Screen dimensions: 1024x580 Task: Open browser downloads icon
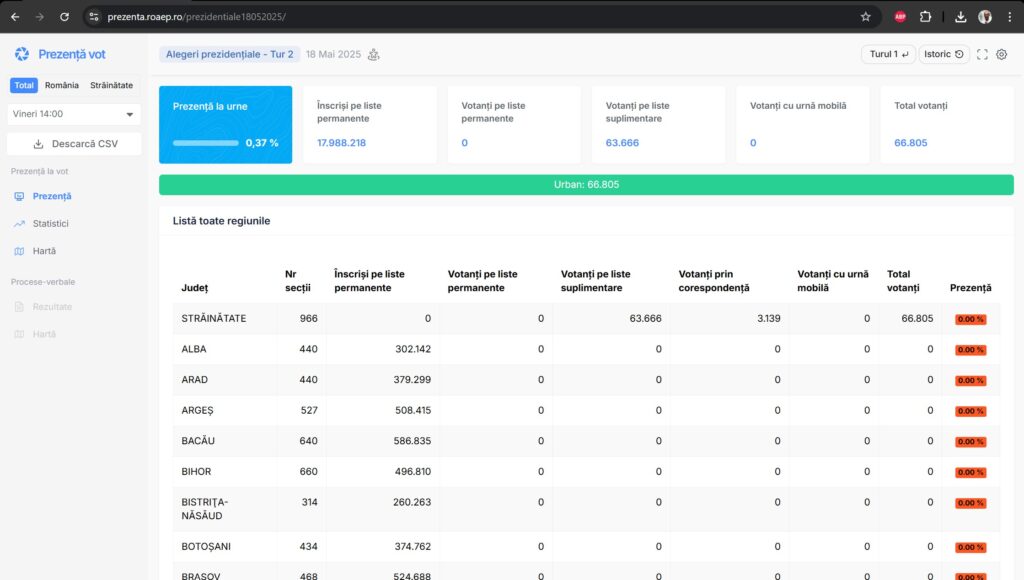pyautogui.click(x=960, y=17)
